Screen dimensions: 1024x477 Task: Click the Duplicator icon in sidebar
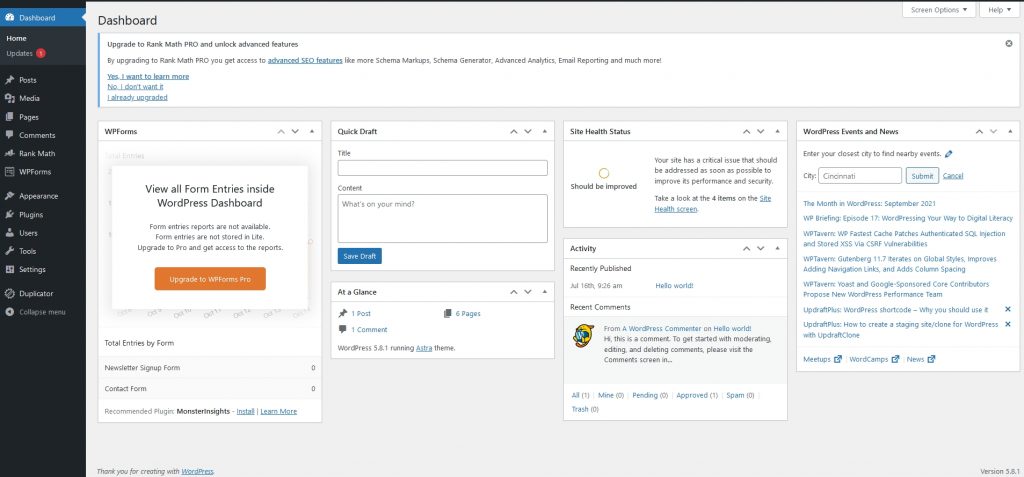coord(10,293)
